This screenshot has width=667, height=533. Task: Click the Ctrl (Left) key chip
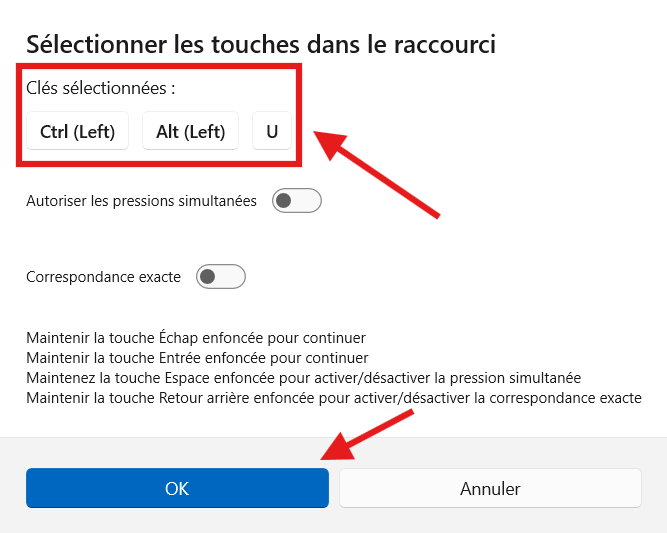[78, 131]
